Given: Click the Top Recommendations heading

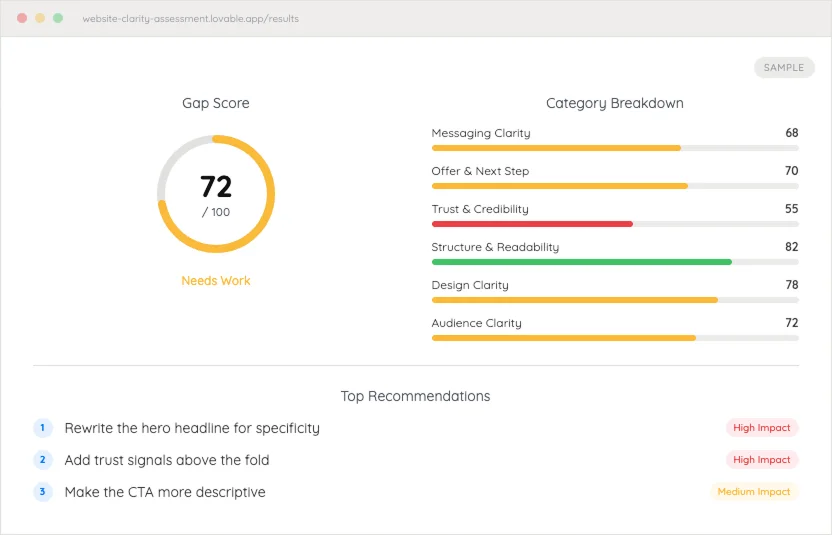Looking at the screenshot, I should tap(415, 396).
